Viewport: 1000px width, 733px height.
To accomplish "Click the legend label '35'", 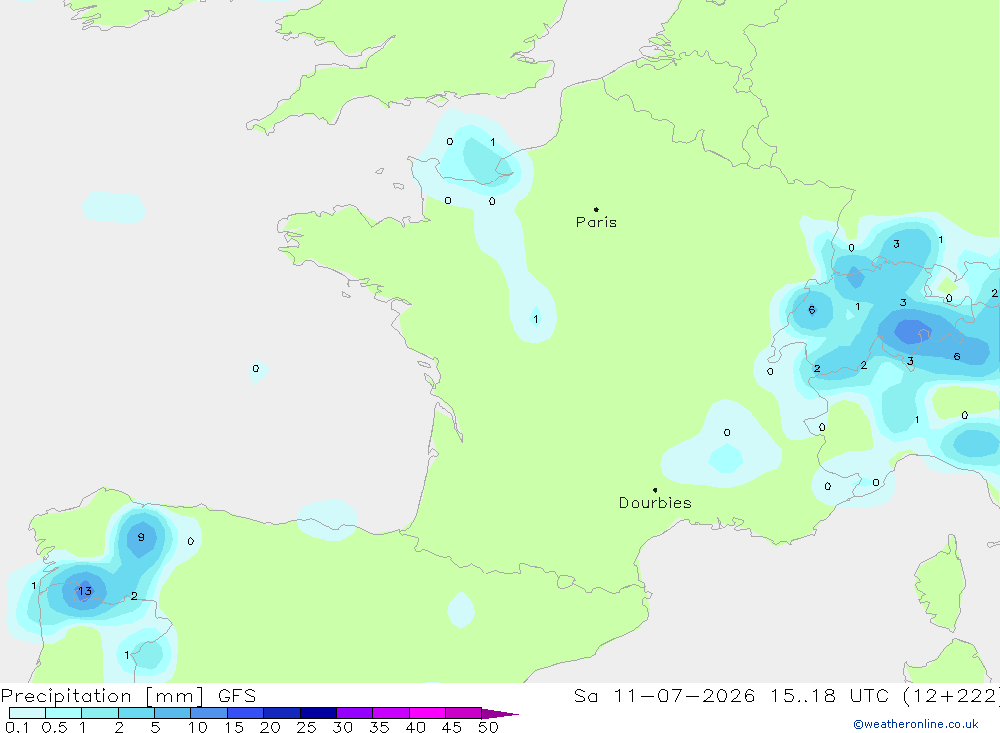I will pos(379,727).
